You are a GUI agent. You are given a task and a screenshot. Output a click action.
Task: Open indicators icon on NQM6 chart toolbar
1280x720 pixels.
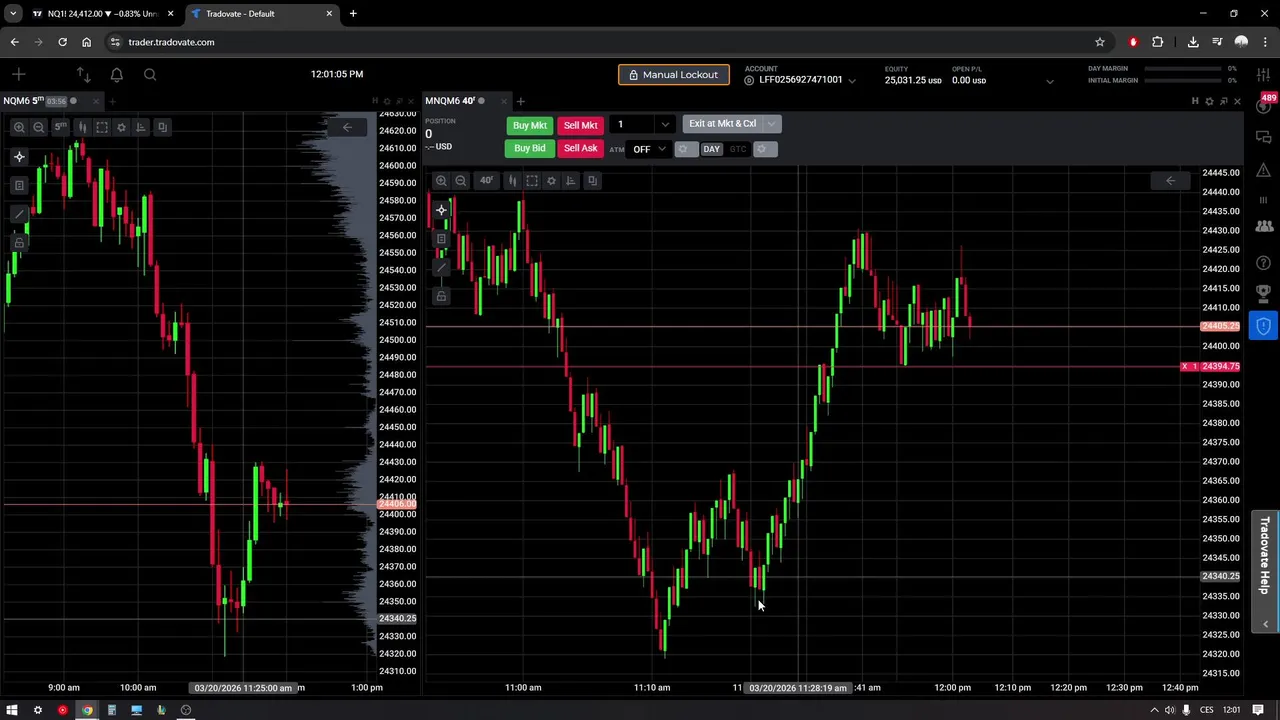coord(140,127)
